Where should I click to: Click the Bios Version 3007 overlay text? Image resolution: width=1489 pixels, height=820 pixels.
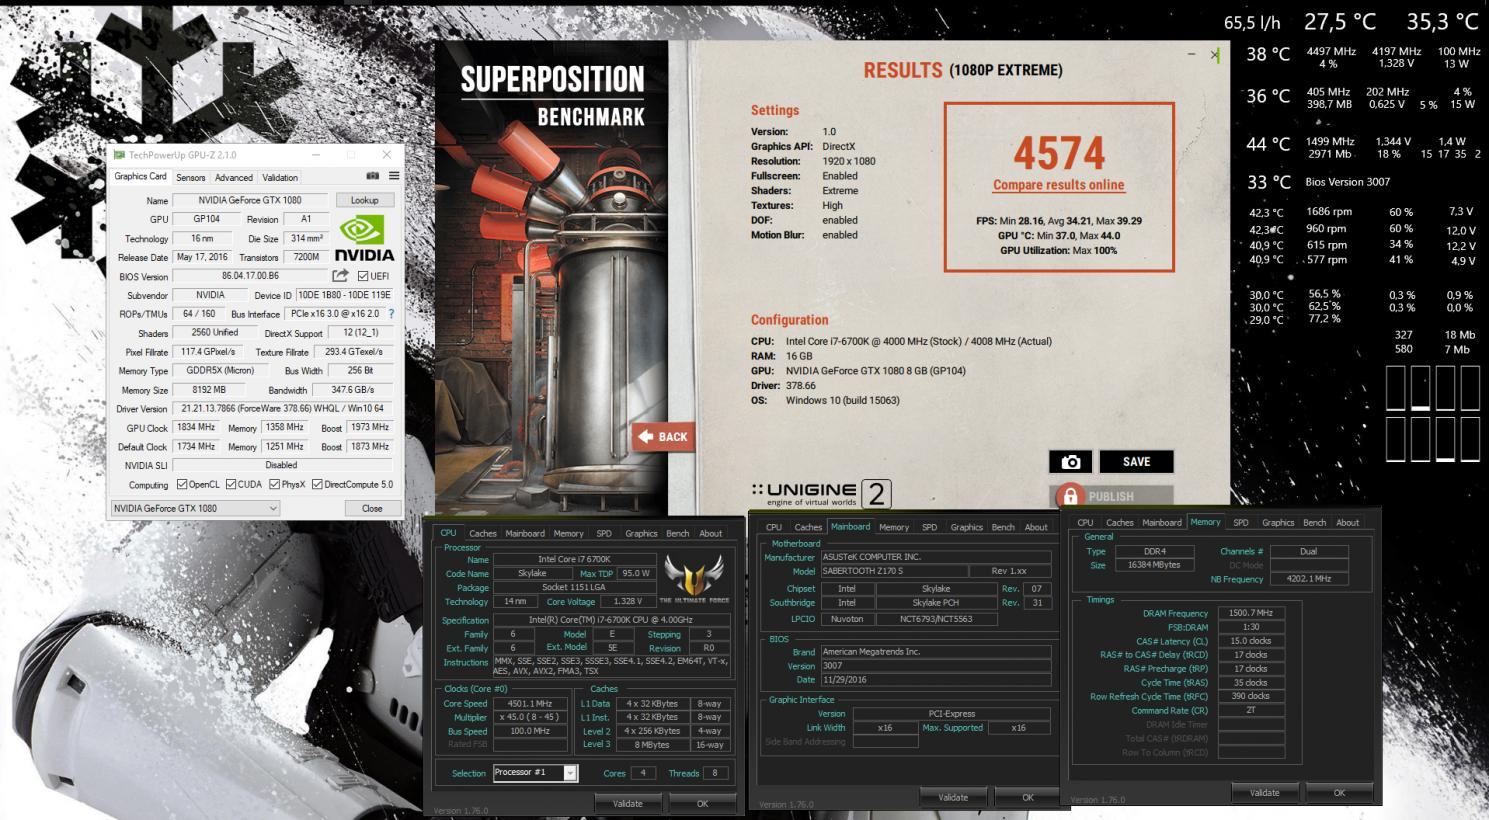pos(1348,182)
